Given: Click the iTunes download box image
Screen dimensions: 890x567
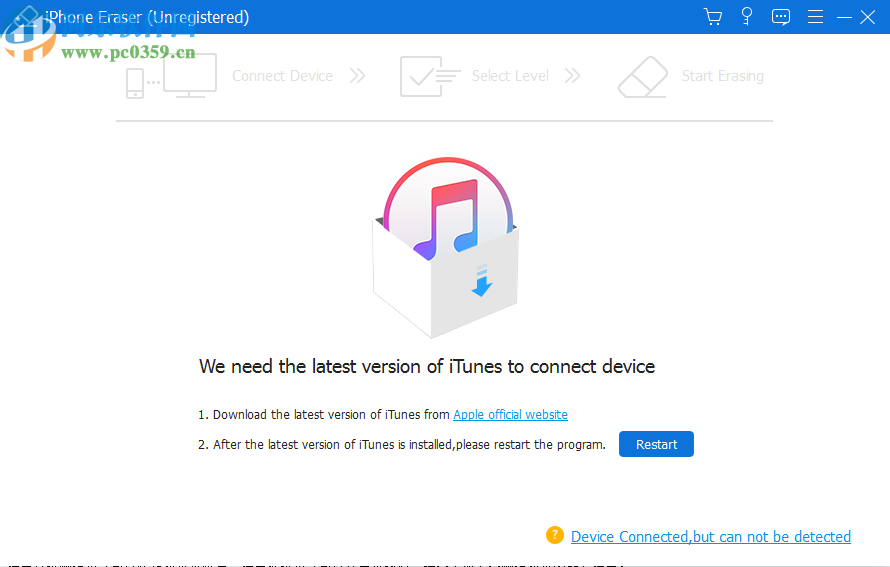Looking at the screenshot, I should pyautogui.click(x=446, y=250).
